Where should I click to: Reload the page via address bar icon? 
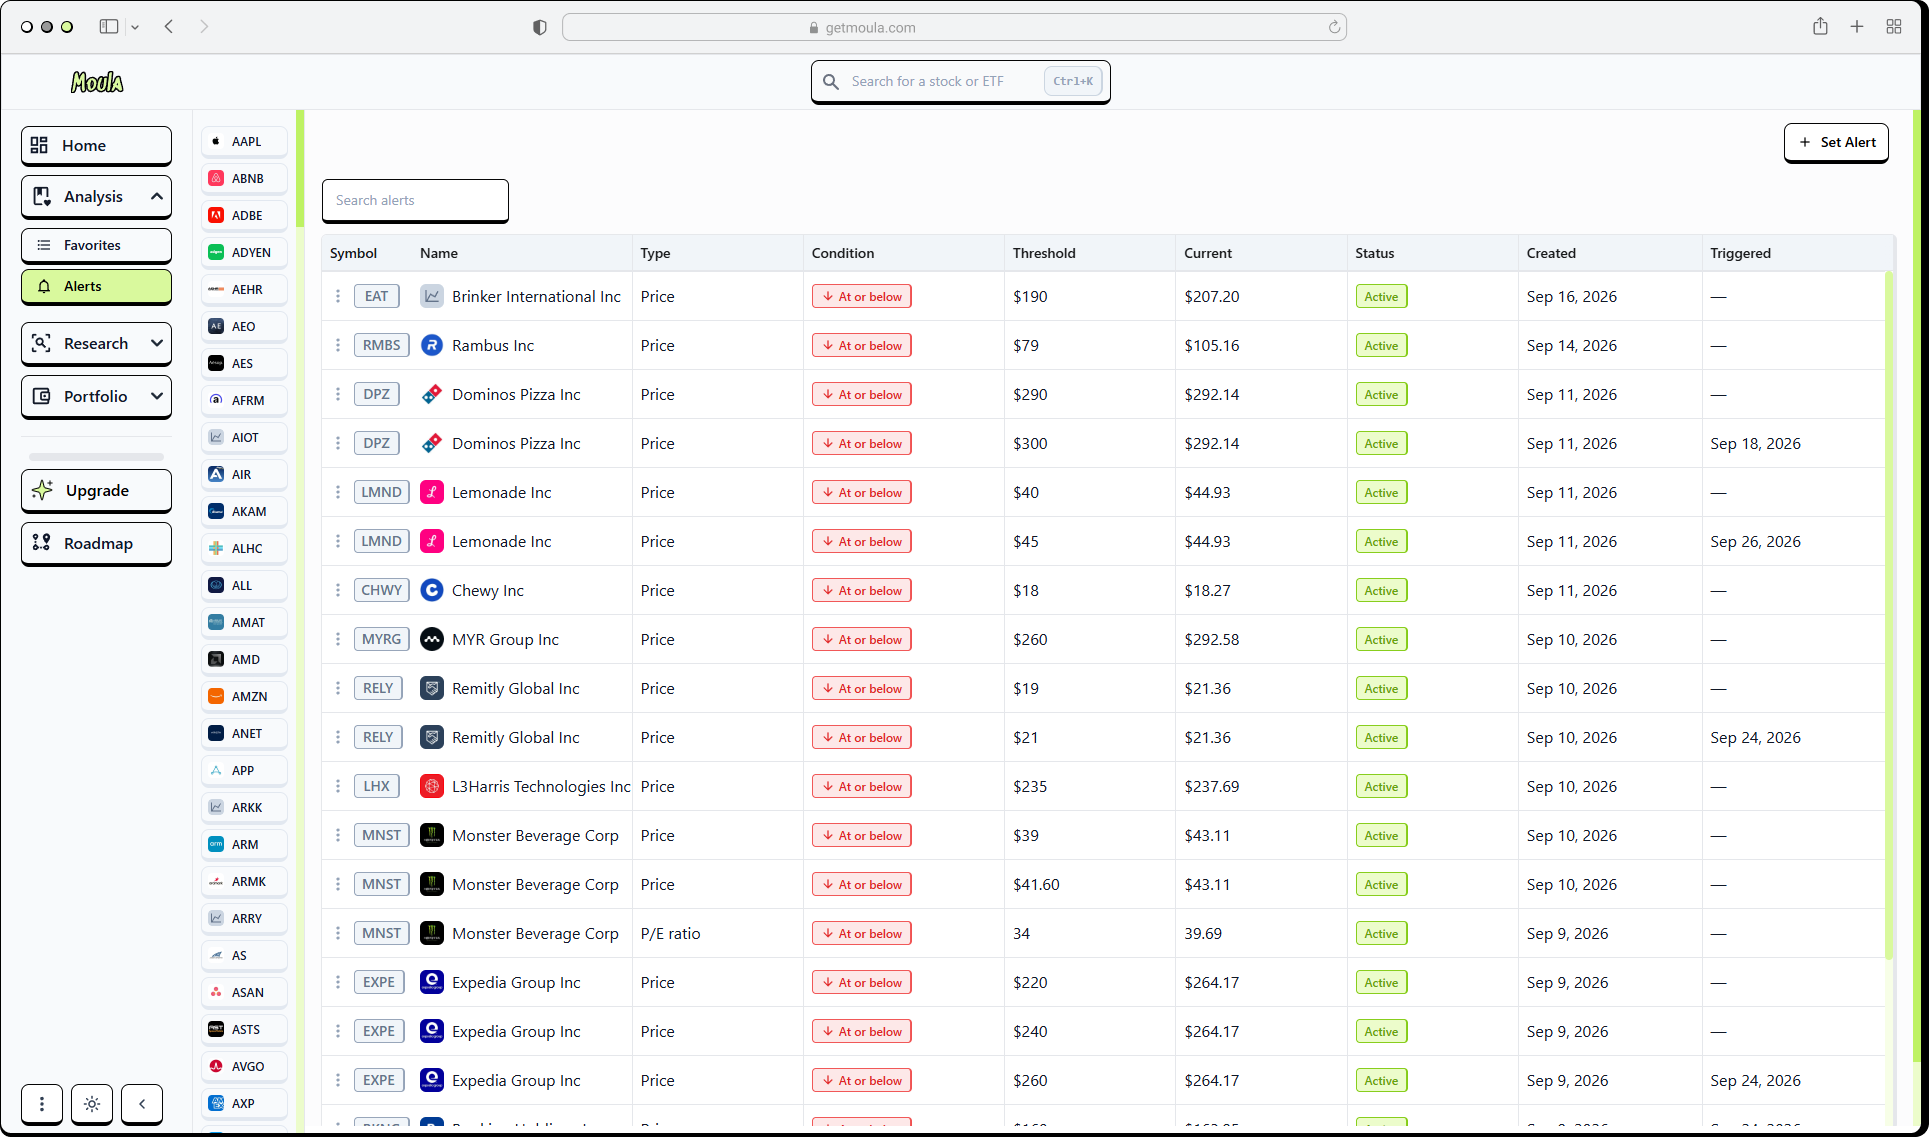pos(1334,27)
